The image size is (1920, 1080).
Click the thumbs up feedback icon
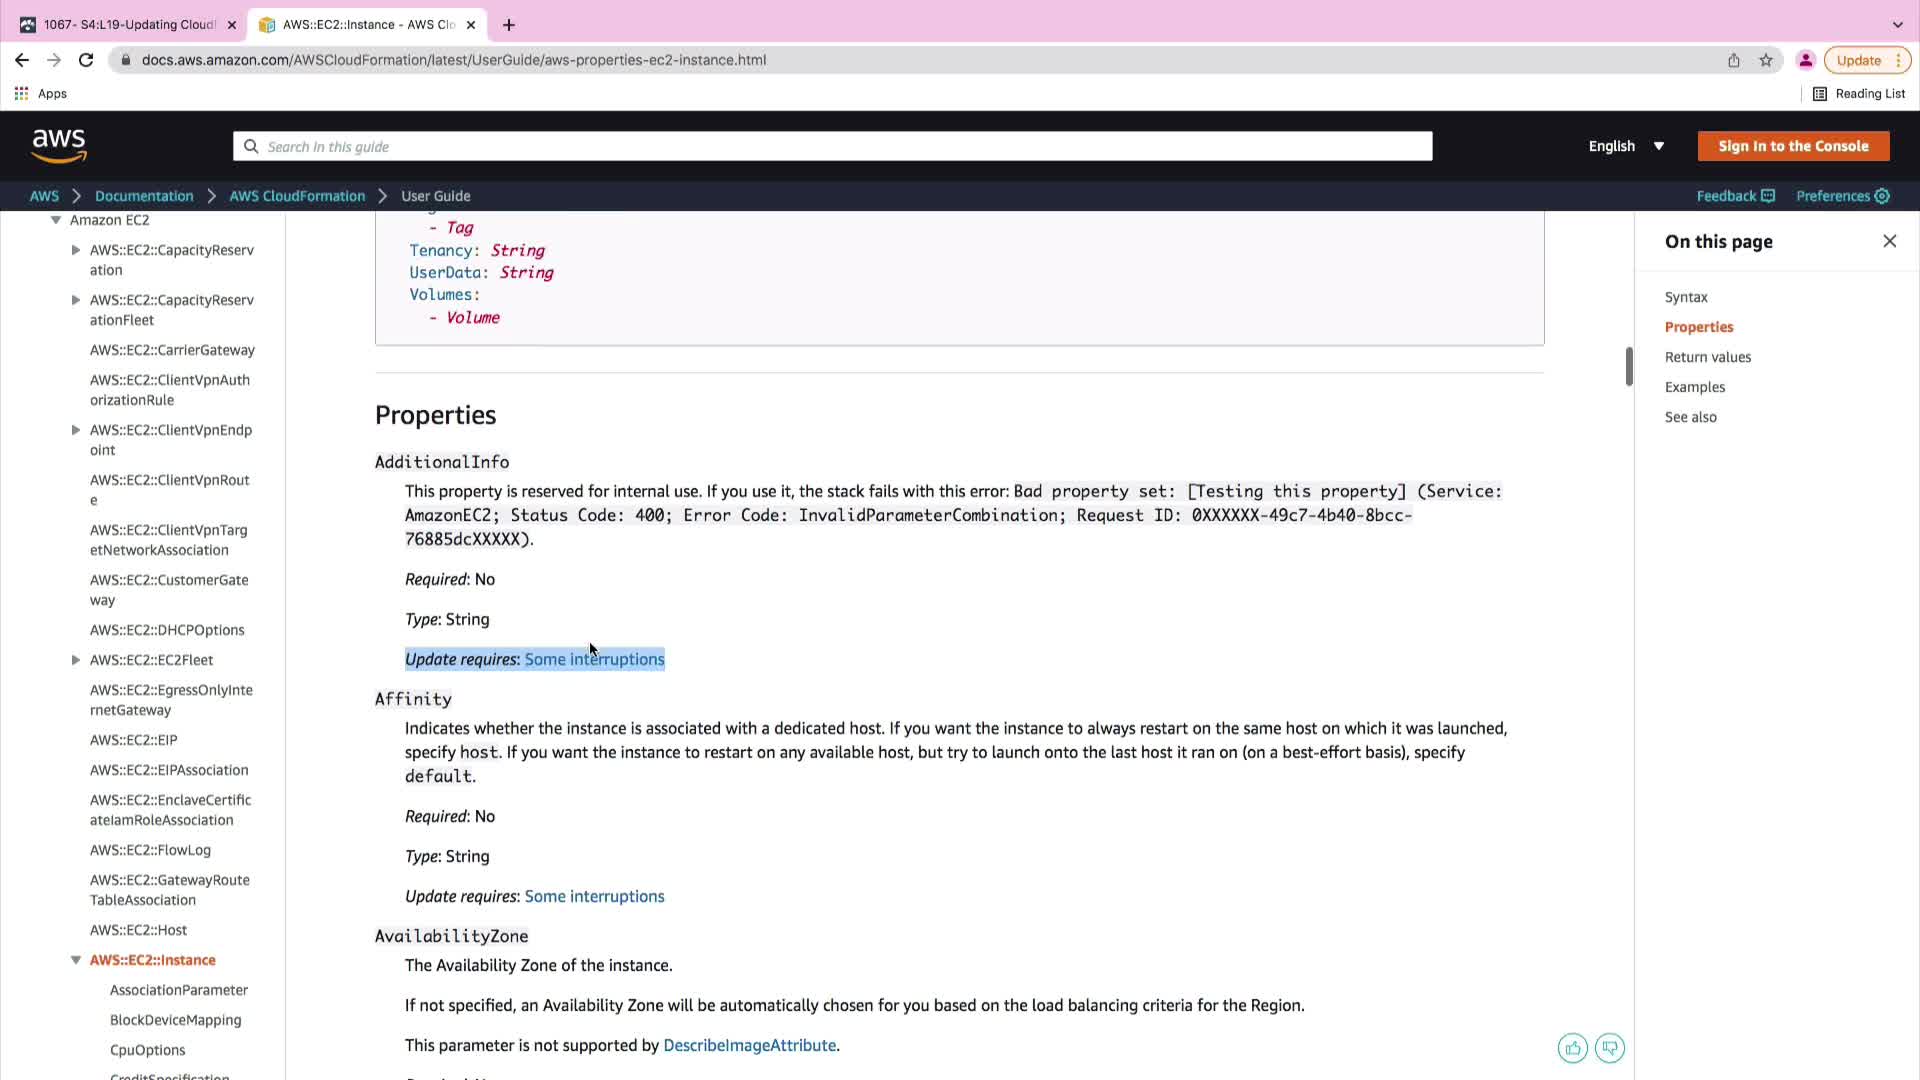point(1572,1048)
